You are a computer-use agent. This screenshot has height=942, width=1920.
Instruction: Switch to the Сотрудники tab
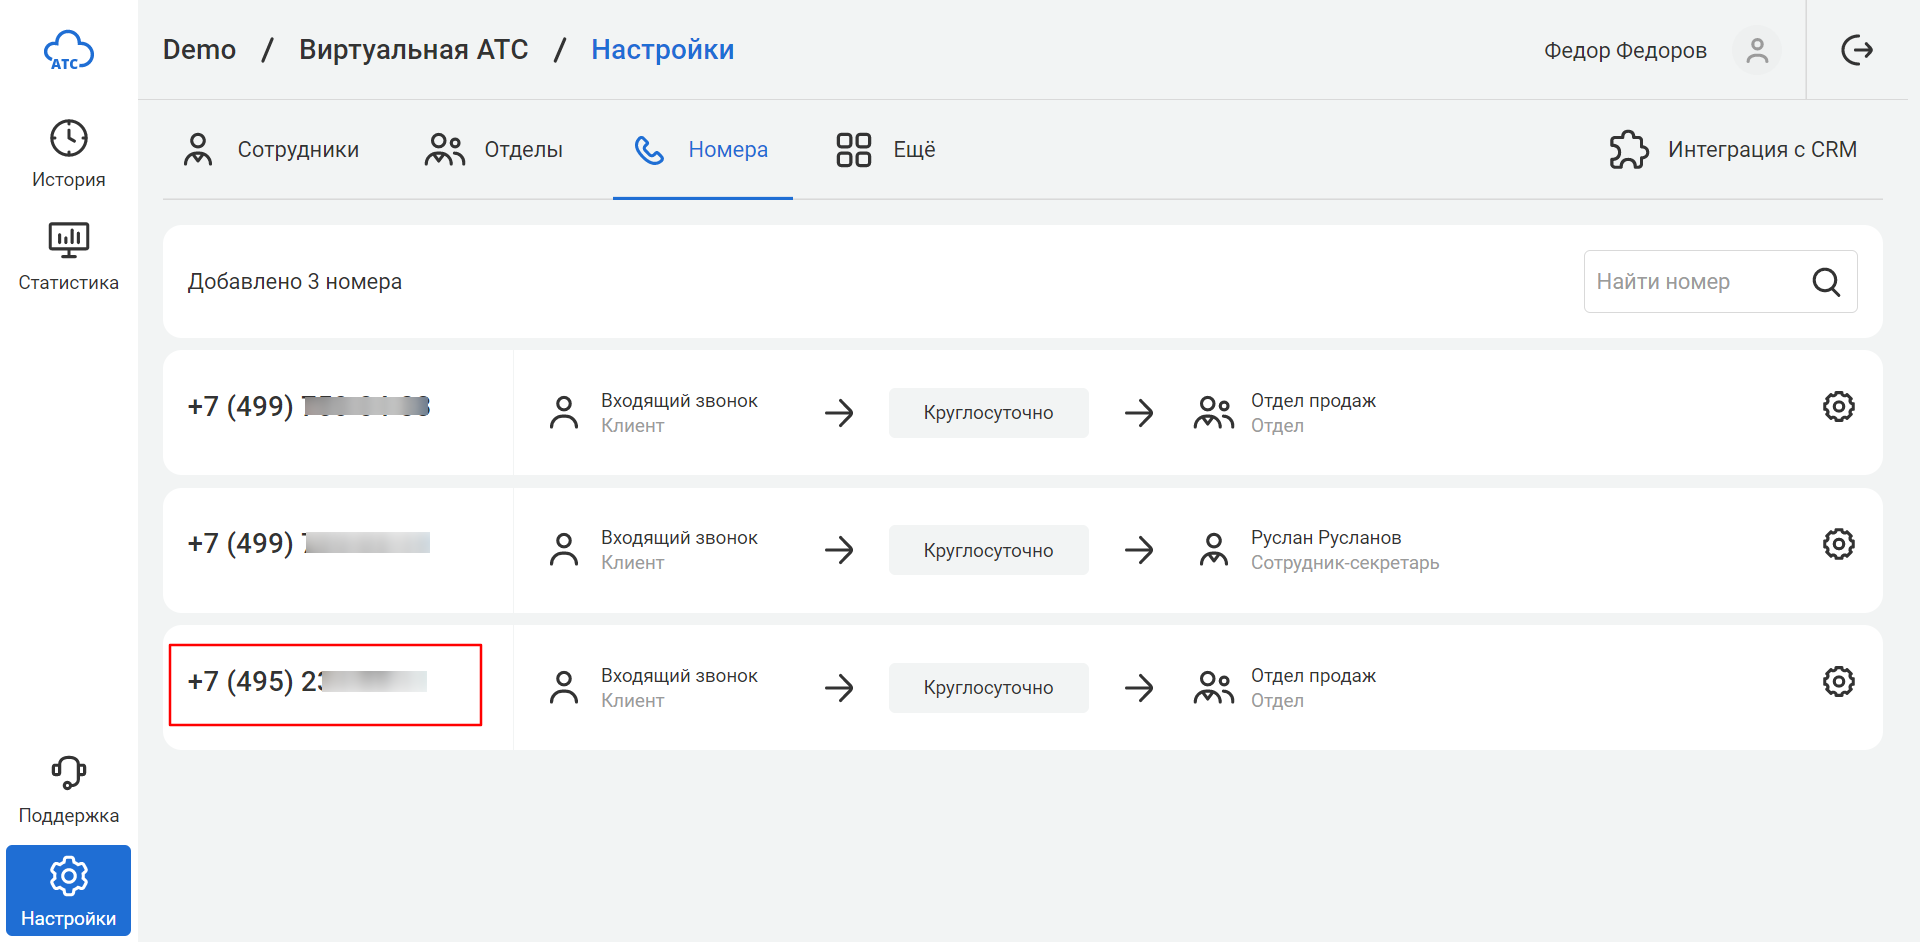(271, 150)
